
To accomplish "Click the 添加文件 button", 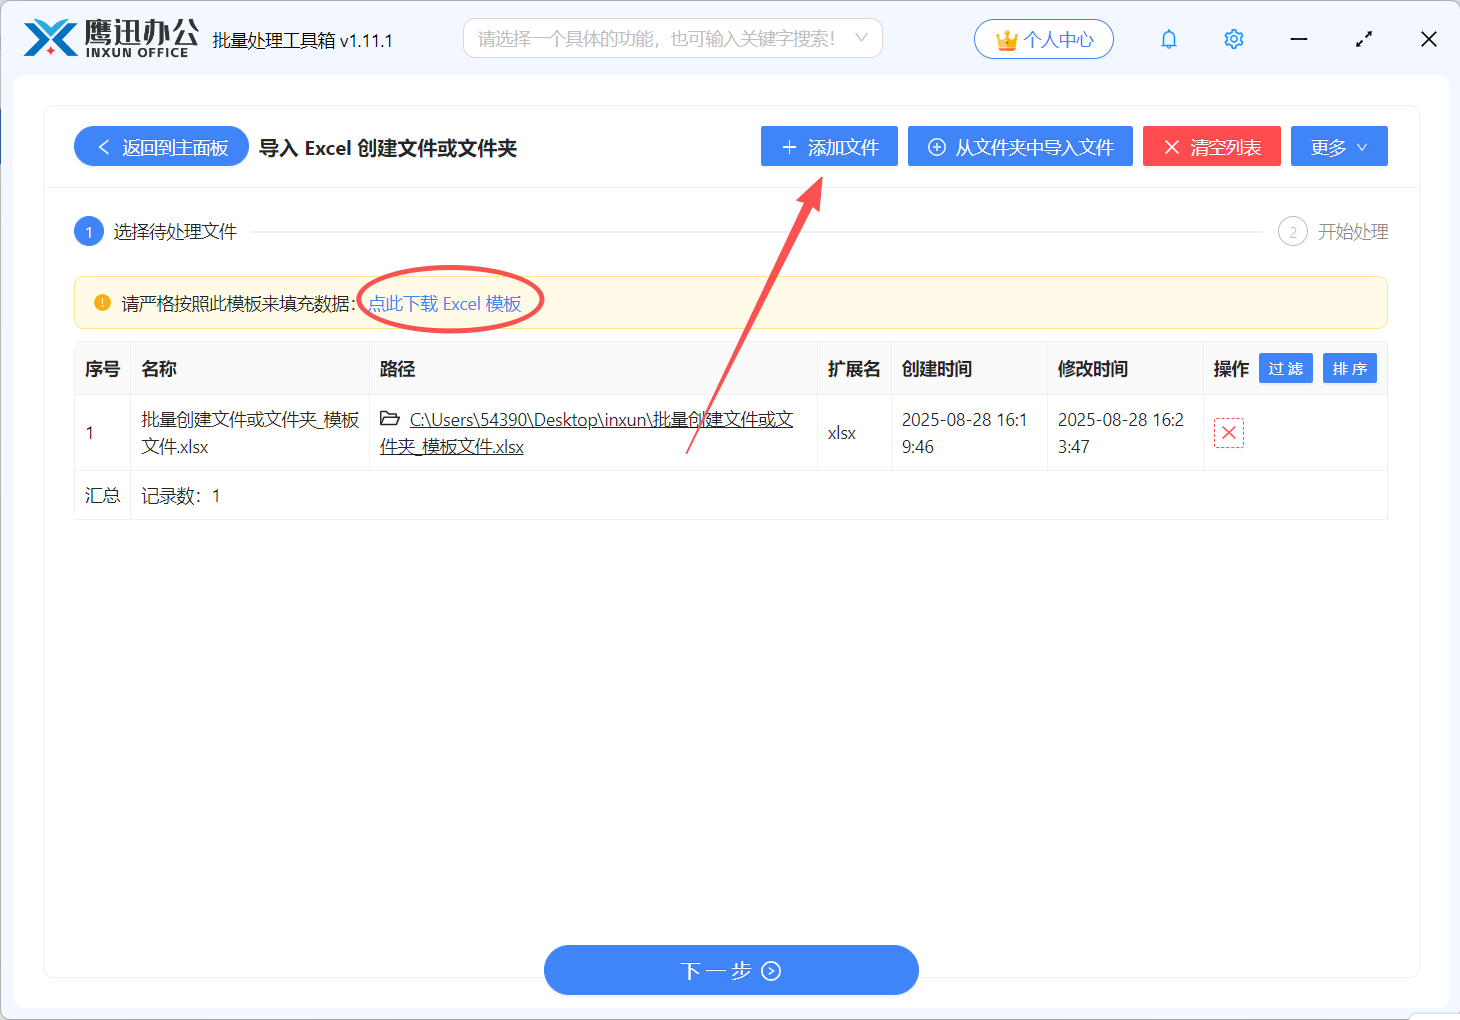I will 829,147.
